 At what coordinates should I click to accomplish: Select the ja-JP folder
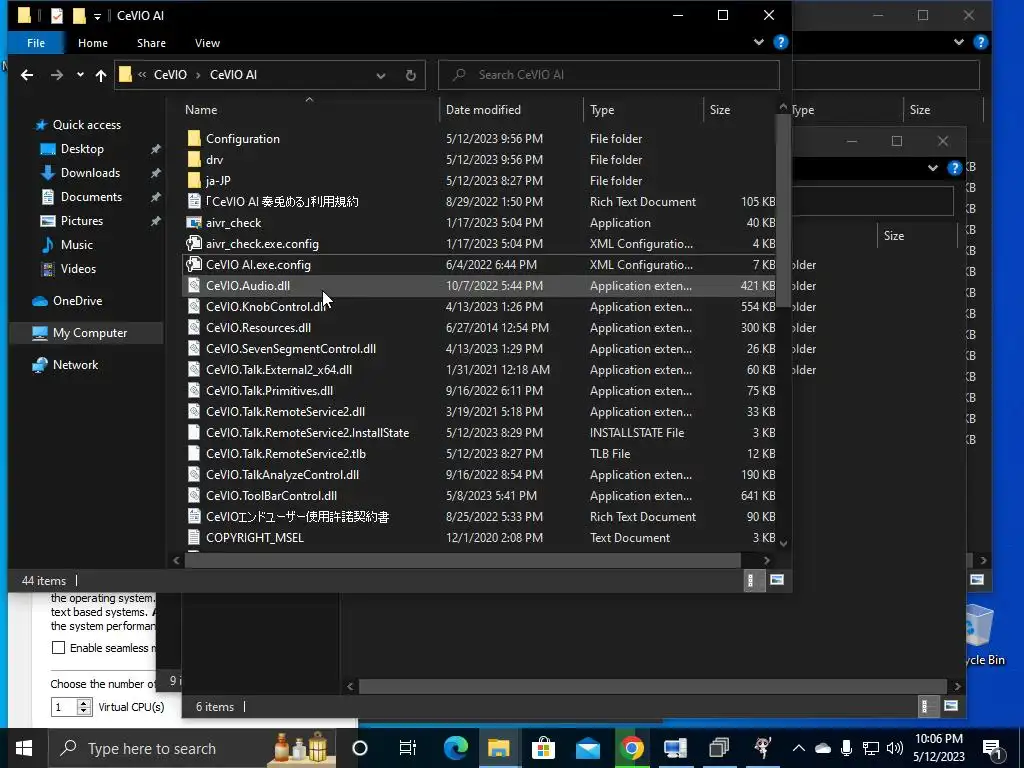click(218, 181)
